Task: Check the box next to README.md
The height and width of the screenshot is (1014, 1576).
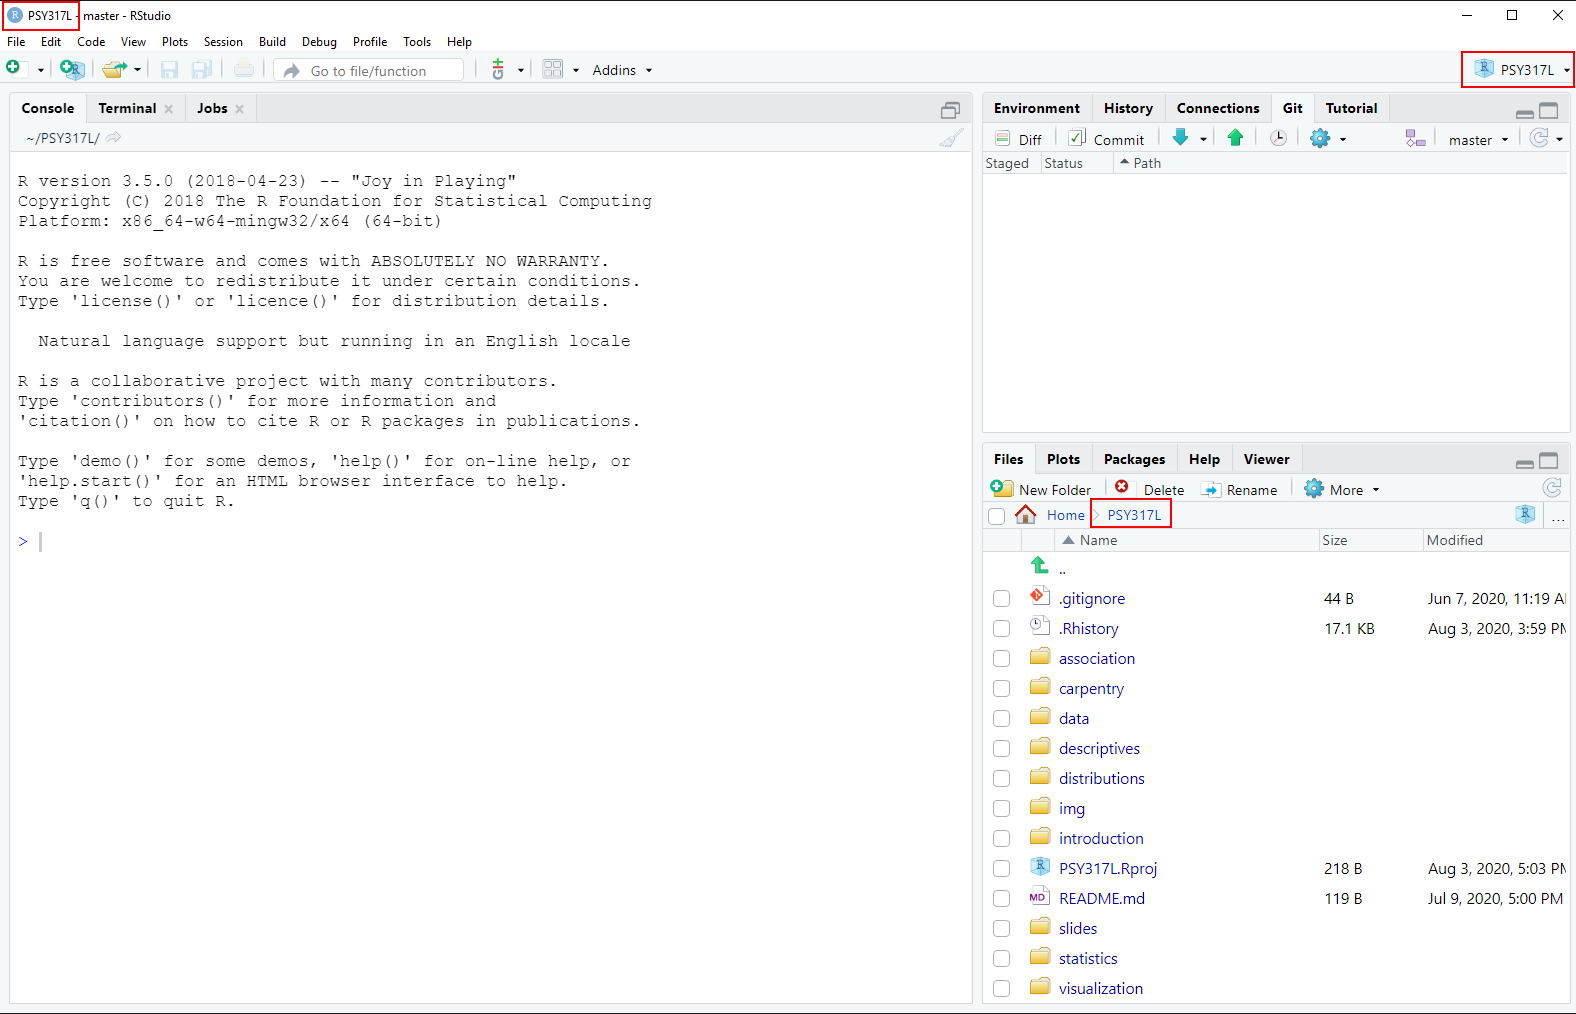Action: point(1001,899)
